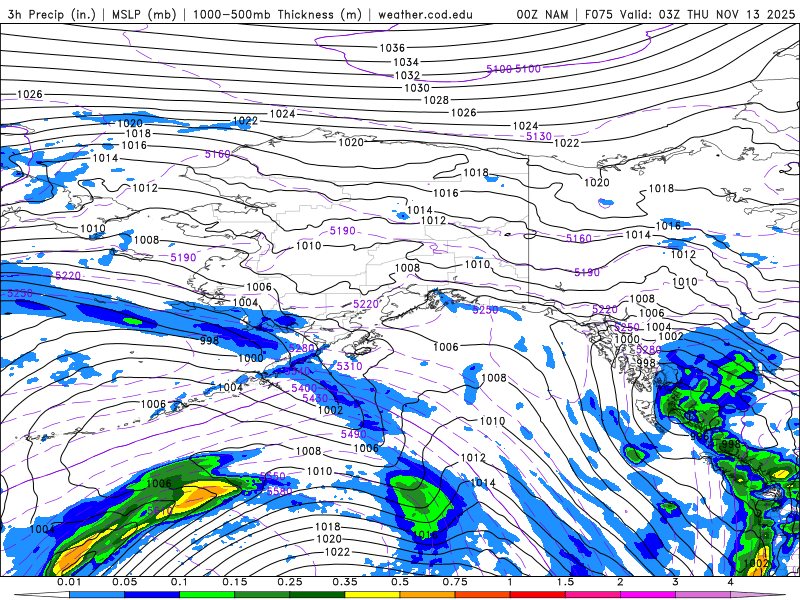Click the purple 5490 thickness label

(x=354, y=434)
